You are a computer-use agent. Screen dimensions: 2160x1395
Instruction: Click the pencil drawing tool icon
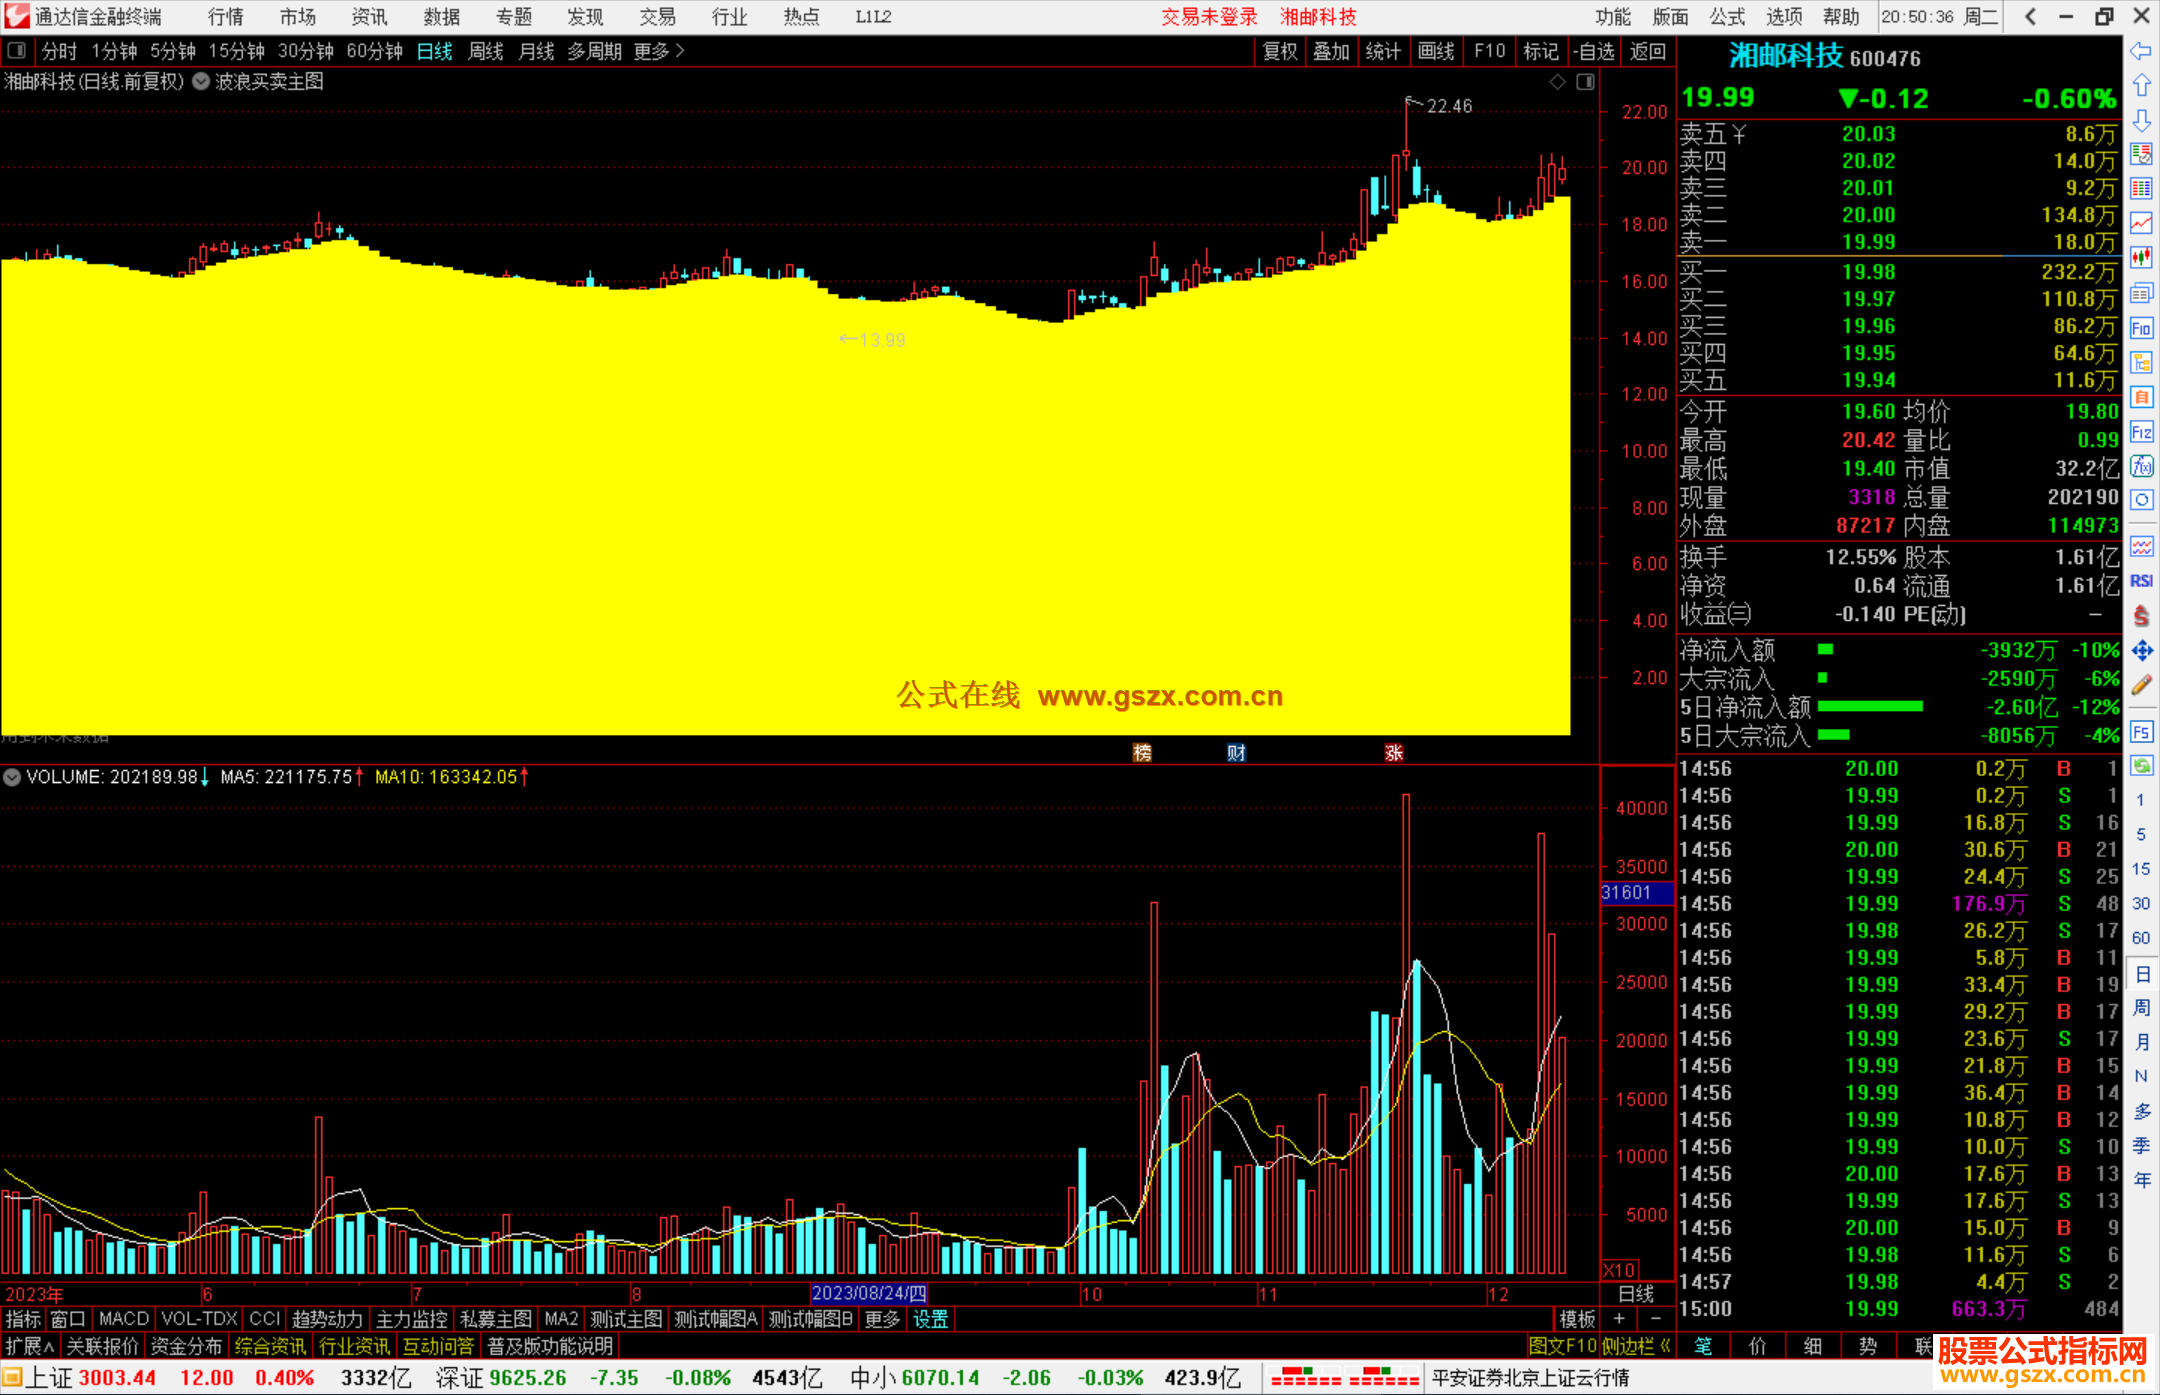[2141, 685]
